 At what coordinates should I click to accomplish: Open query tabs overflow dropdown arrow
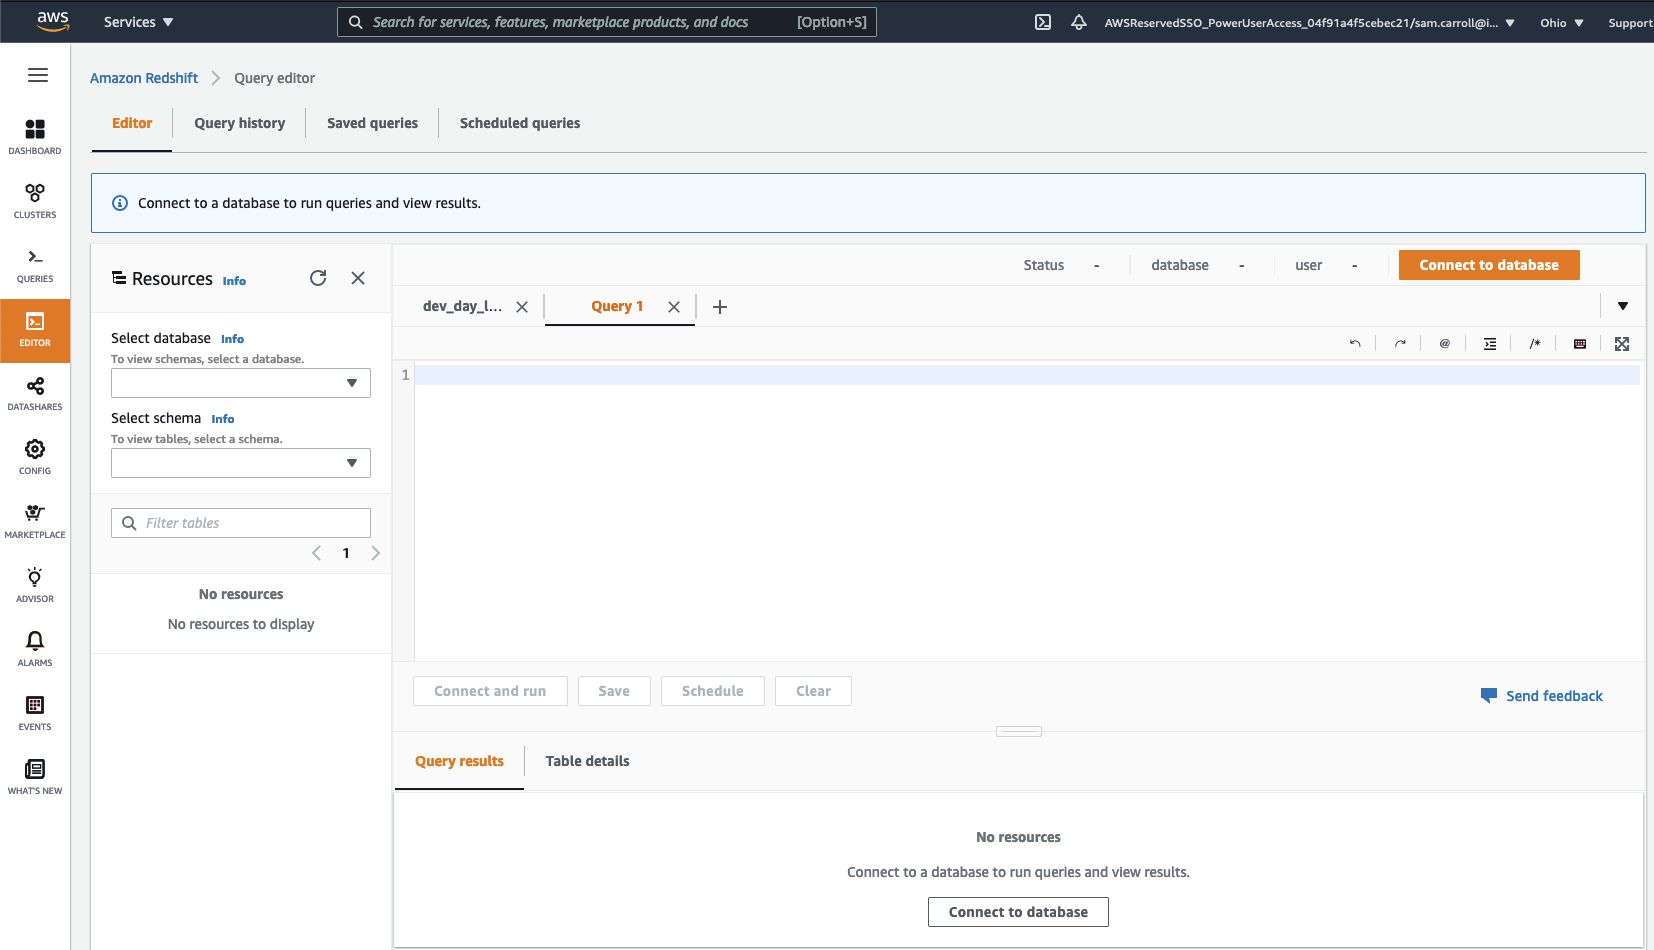(x=1623, y=306)
